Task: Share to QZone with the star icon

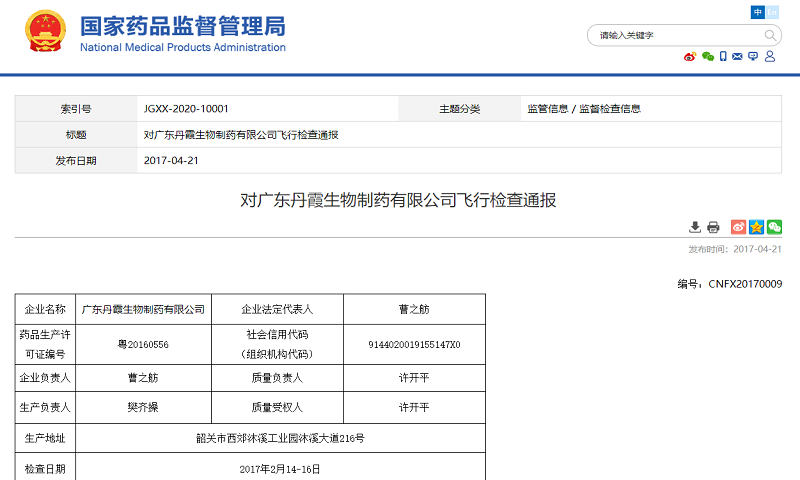Action: point(756,227)
